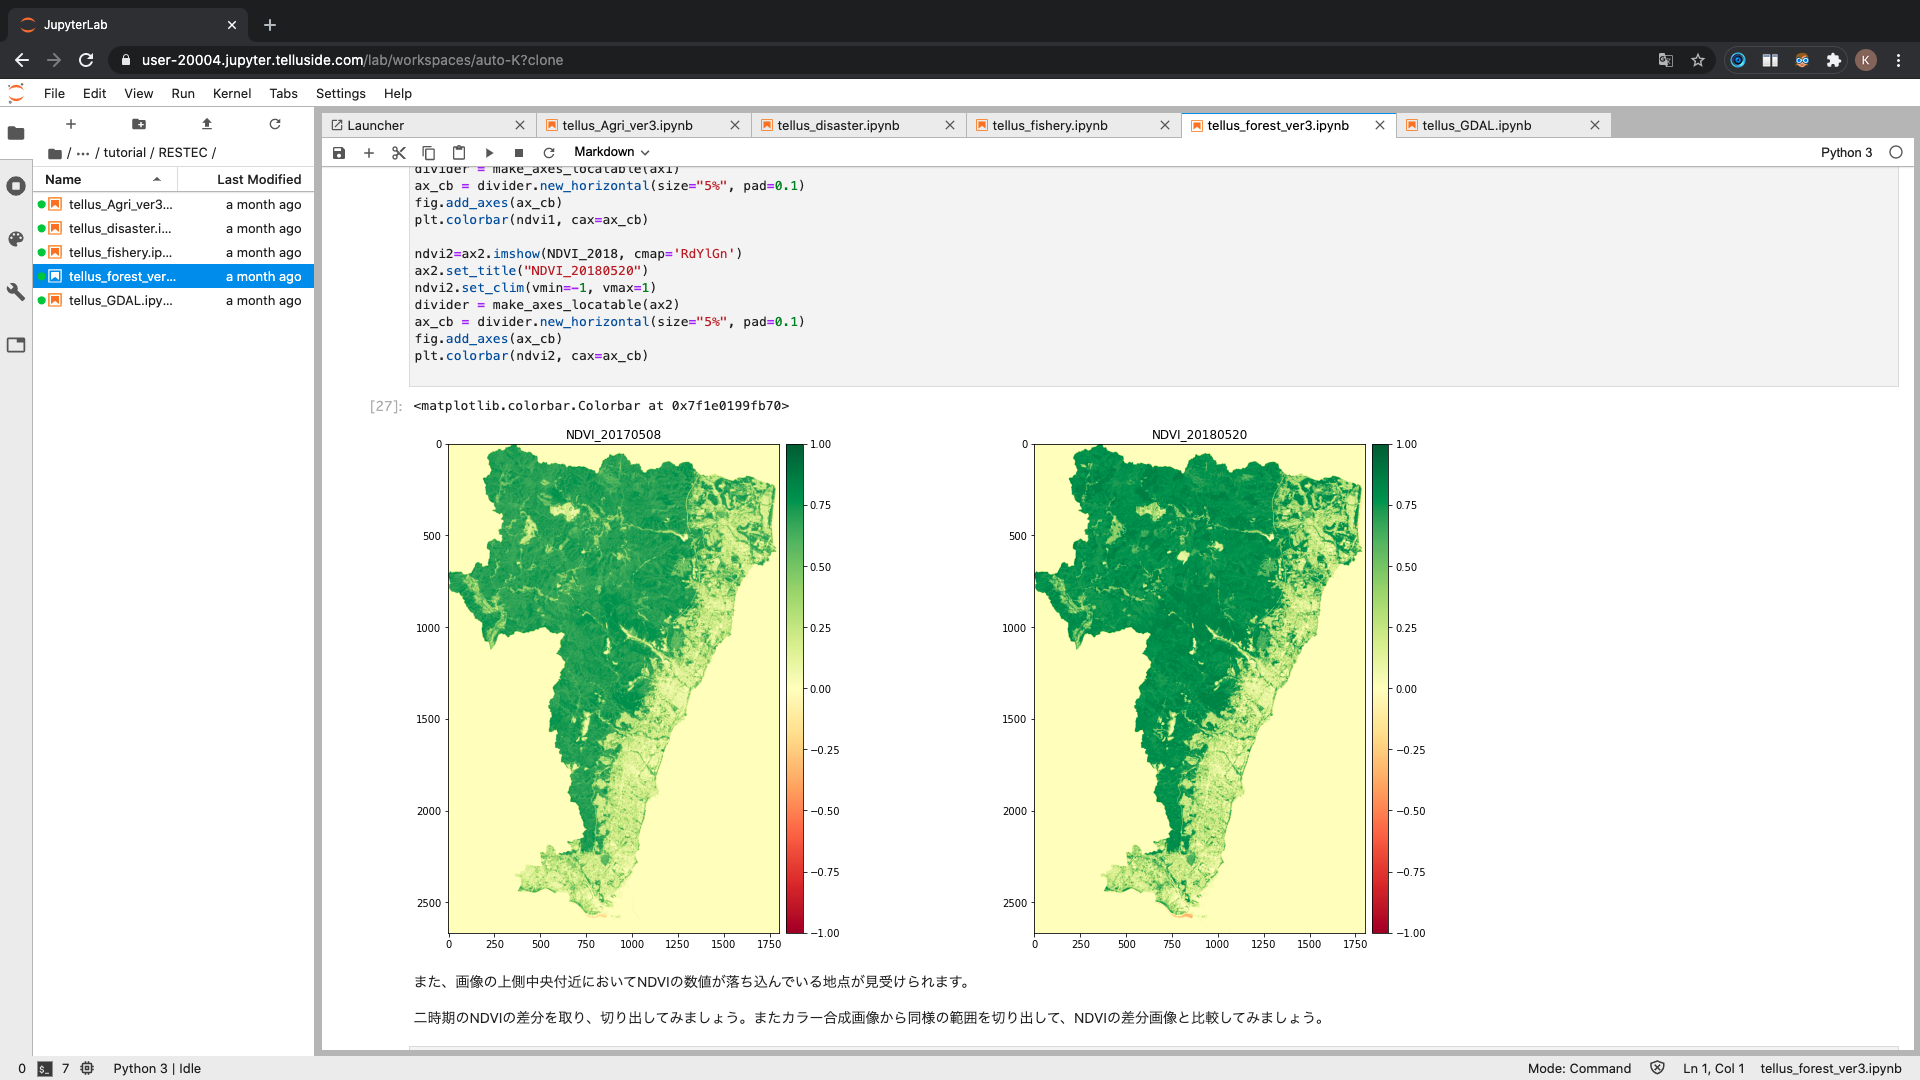The image size is (1920, 1080).
Task: Copy the selected cell
Action: click(429, 153)
